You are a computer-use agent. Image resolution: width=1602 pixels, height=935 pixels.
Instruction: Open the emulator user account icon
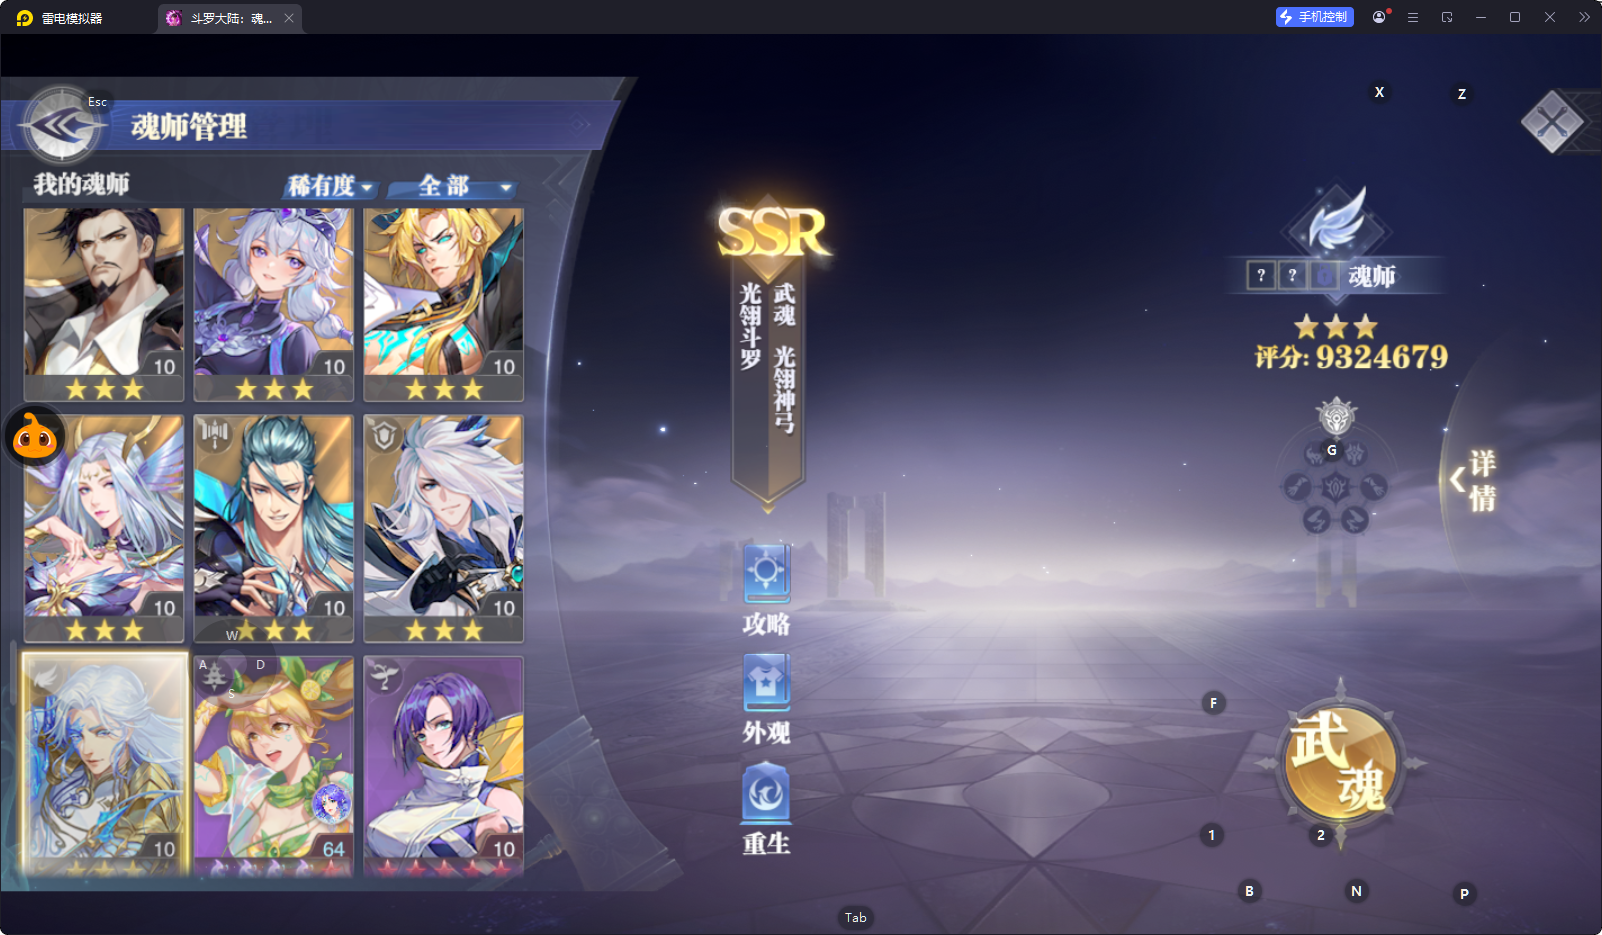[x=1379, y=17]
